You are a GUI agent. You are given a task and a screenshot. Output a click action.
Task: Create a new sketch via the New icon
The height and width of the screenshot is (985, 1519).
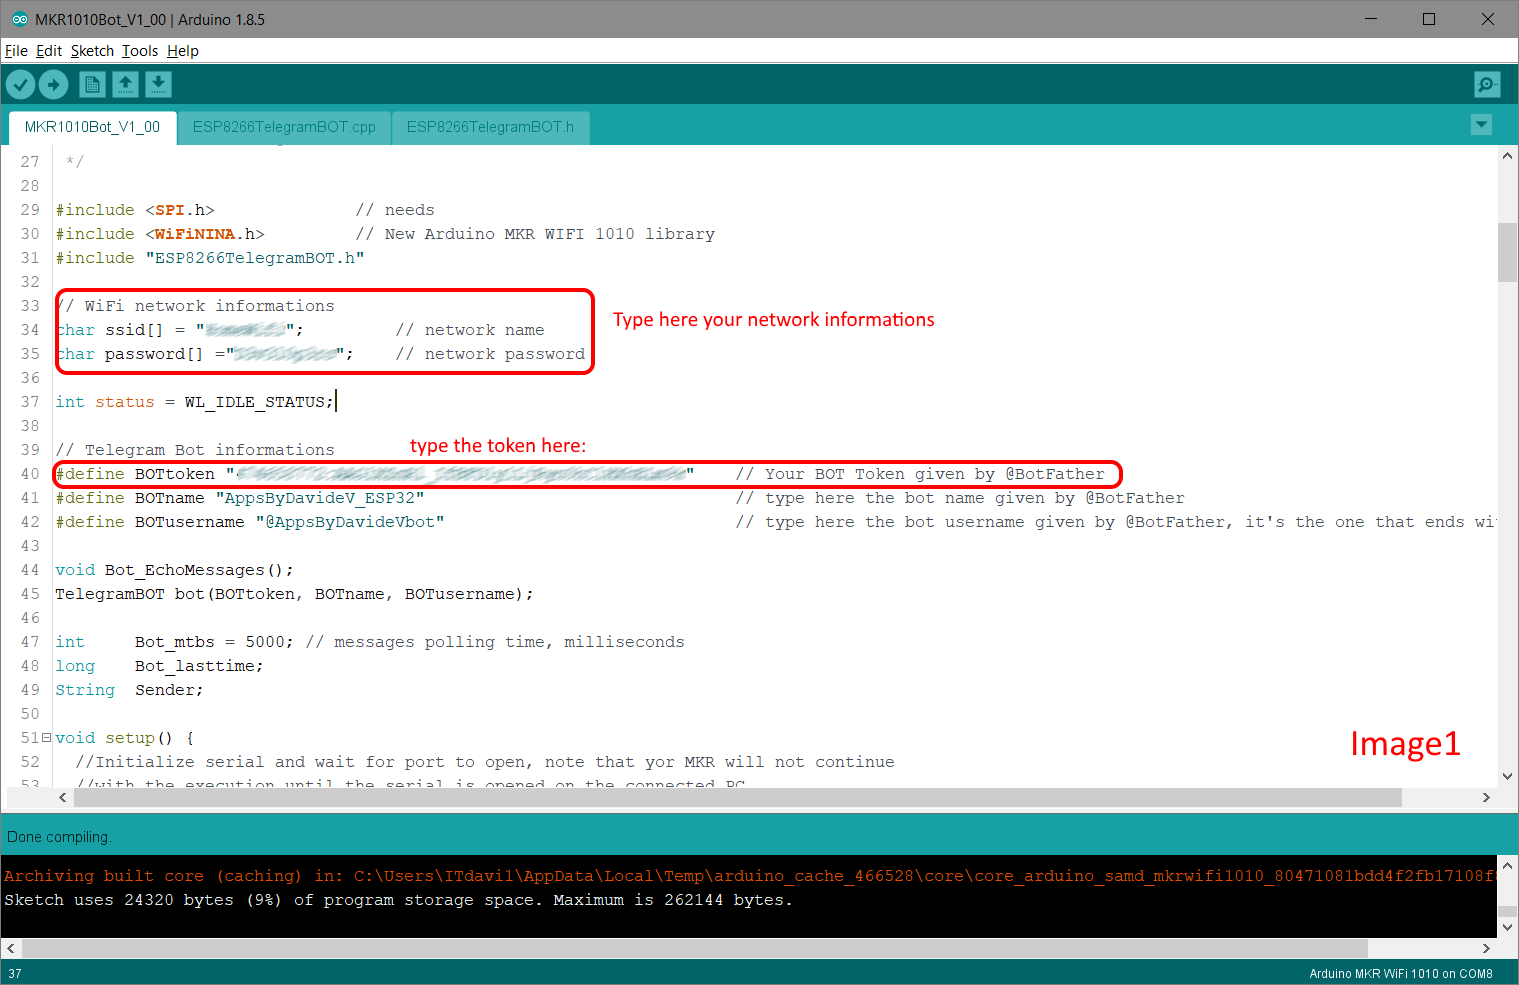[91, 84]
